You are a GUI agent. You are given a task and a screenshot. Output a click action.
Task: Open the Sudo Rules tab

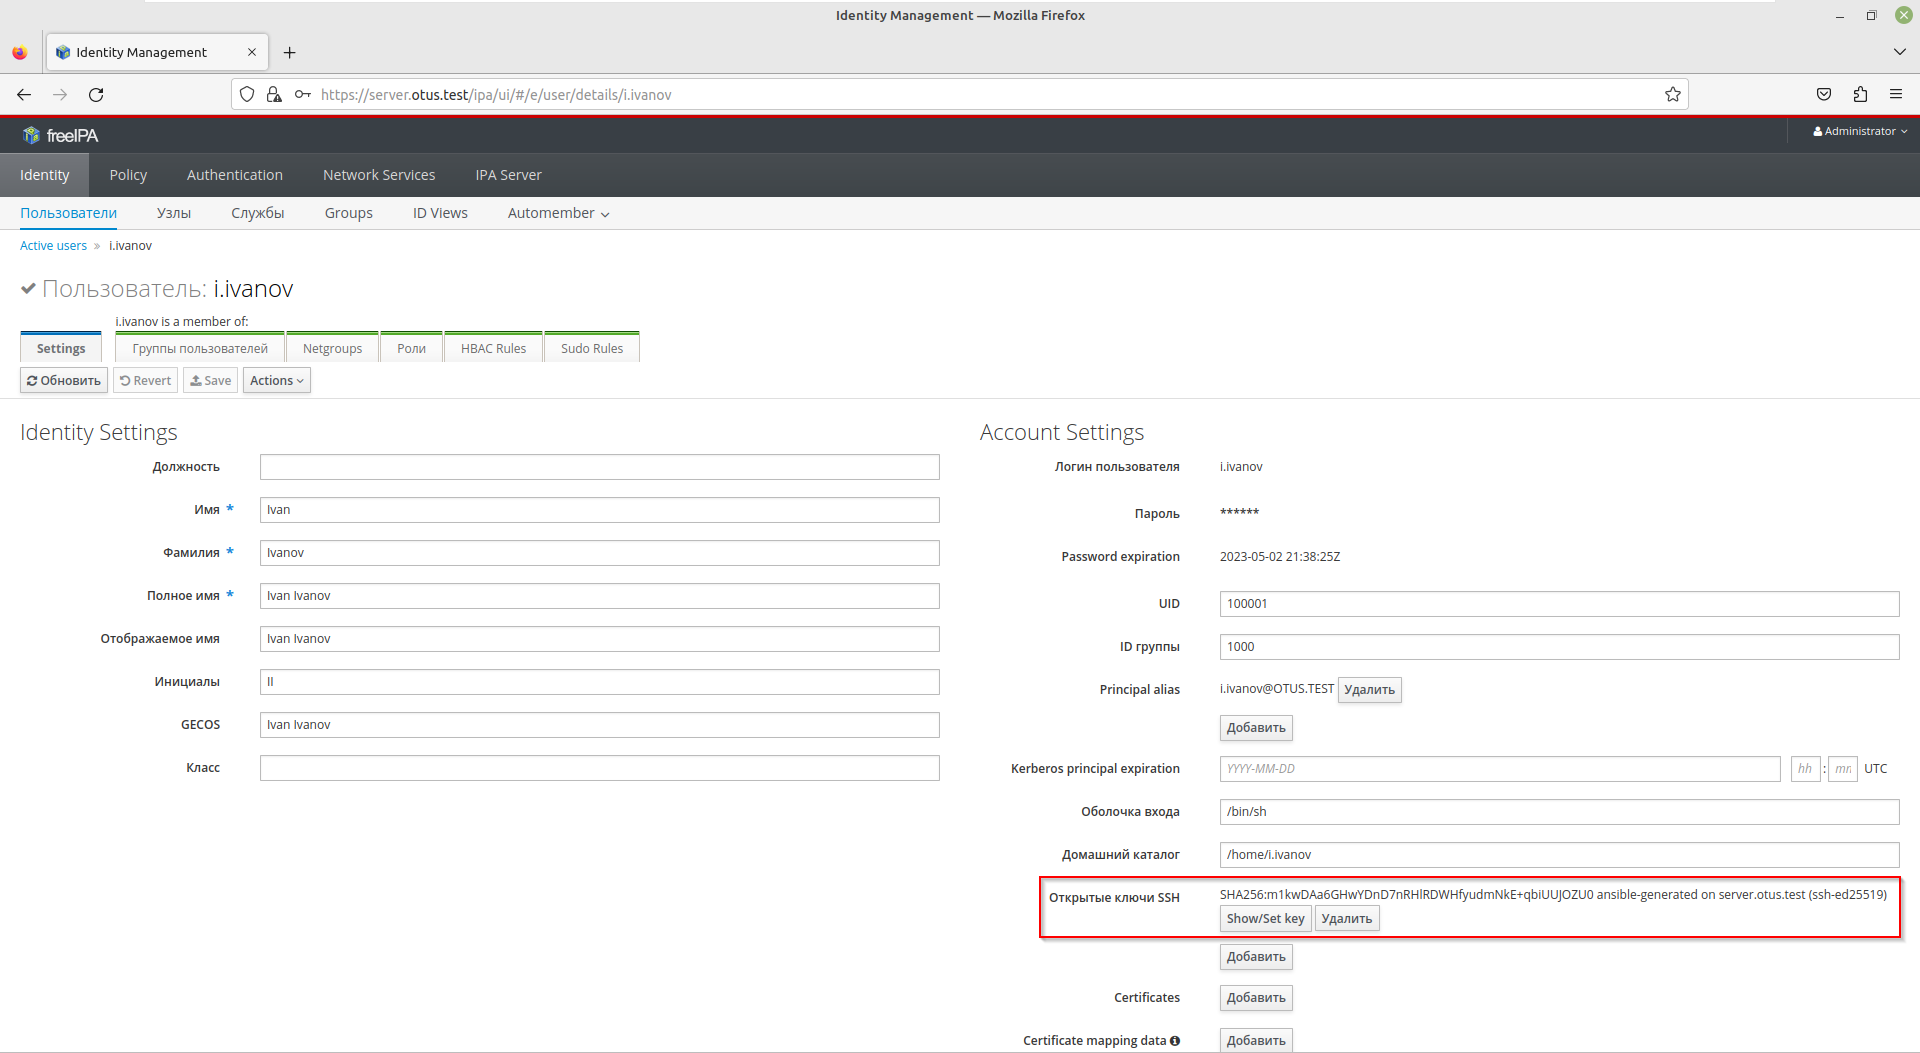click(x=592, y=348)
